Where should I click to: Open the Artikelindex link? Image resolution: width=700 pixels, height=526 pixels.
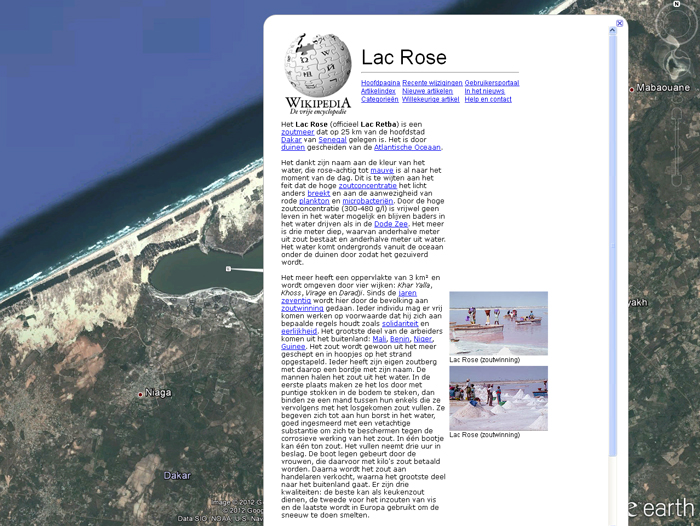coord(378,91)
